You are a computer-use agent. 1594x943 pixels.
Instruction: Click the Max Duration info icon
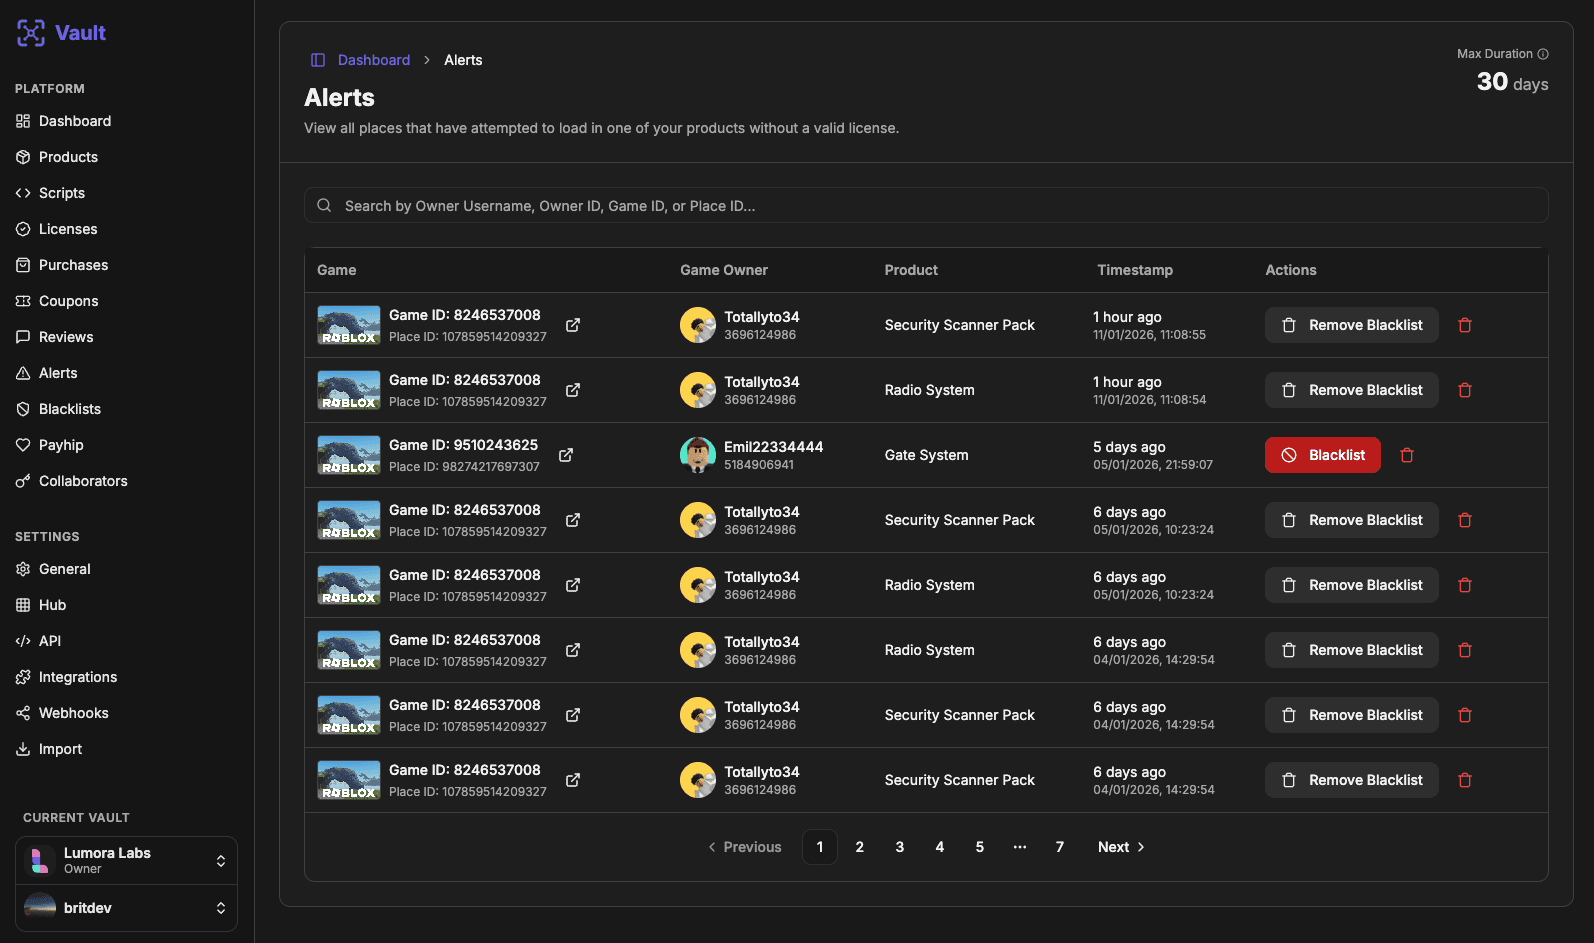click(x=1543, y=54)
